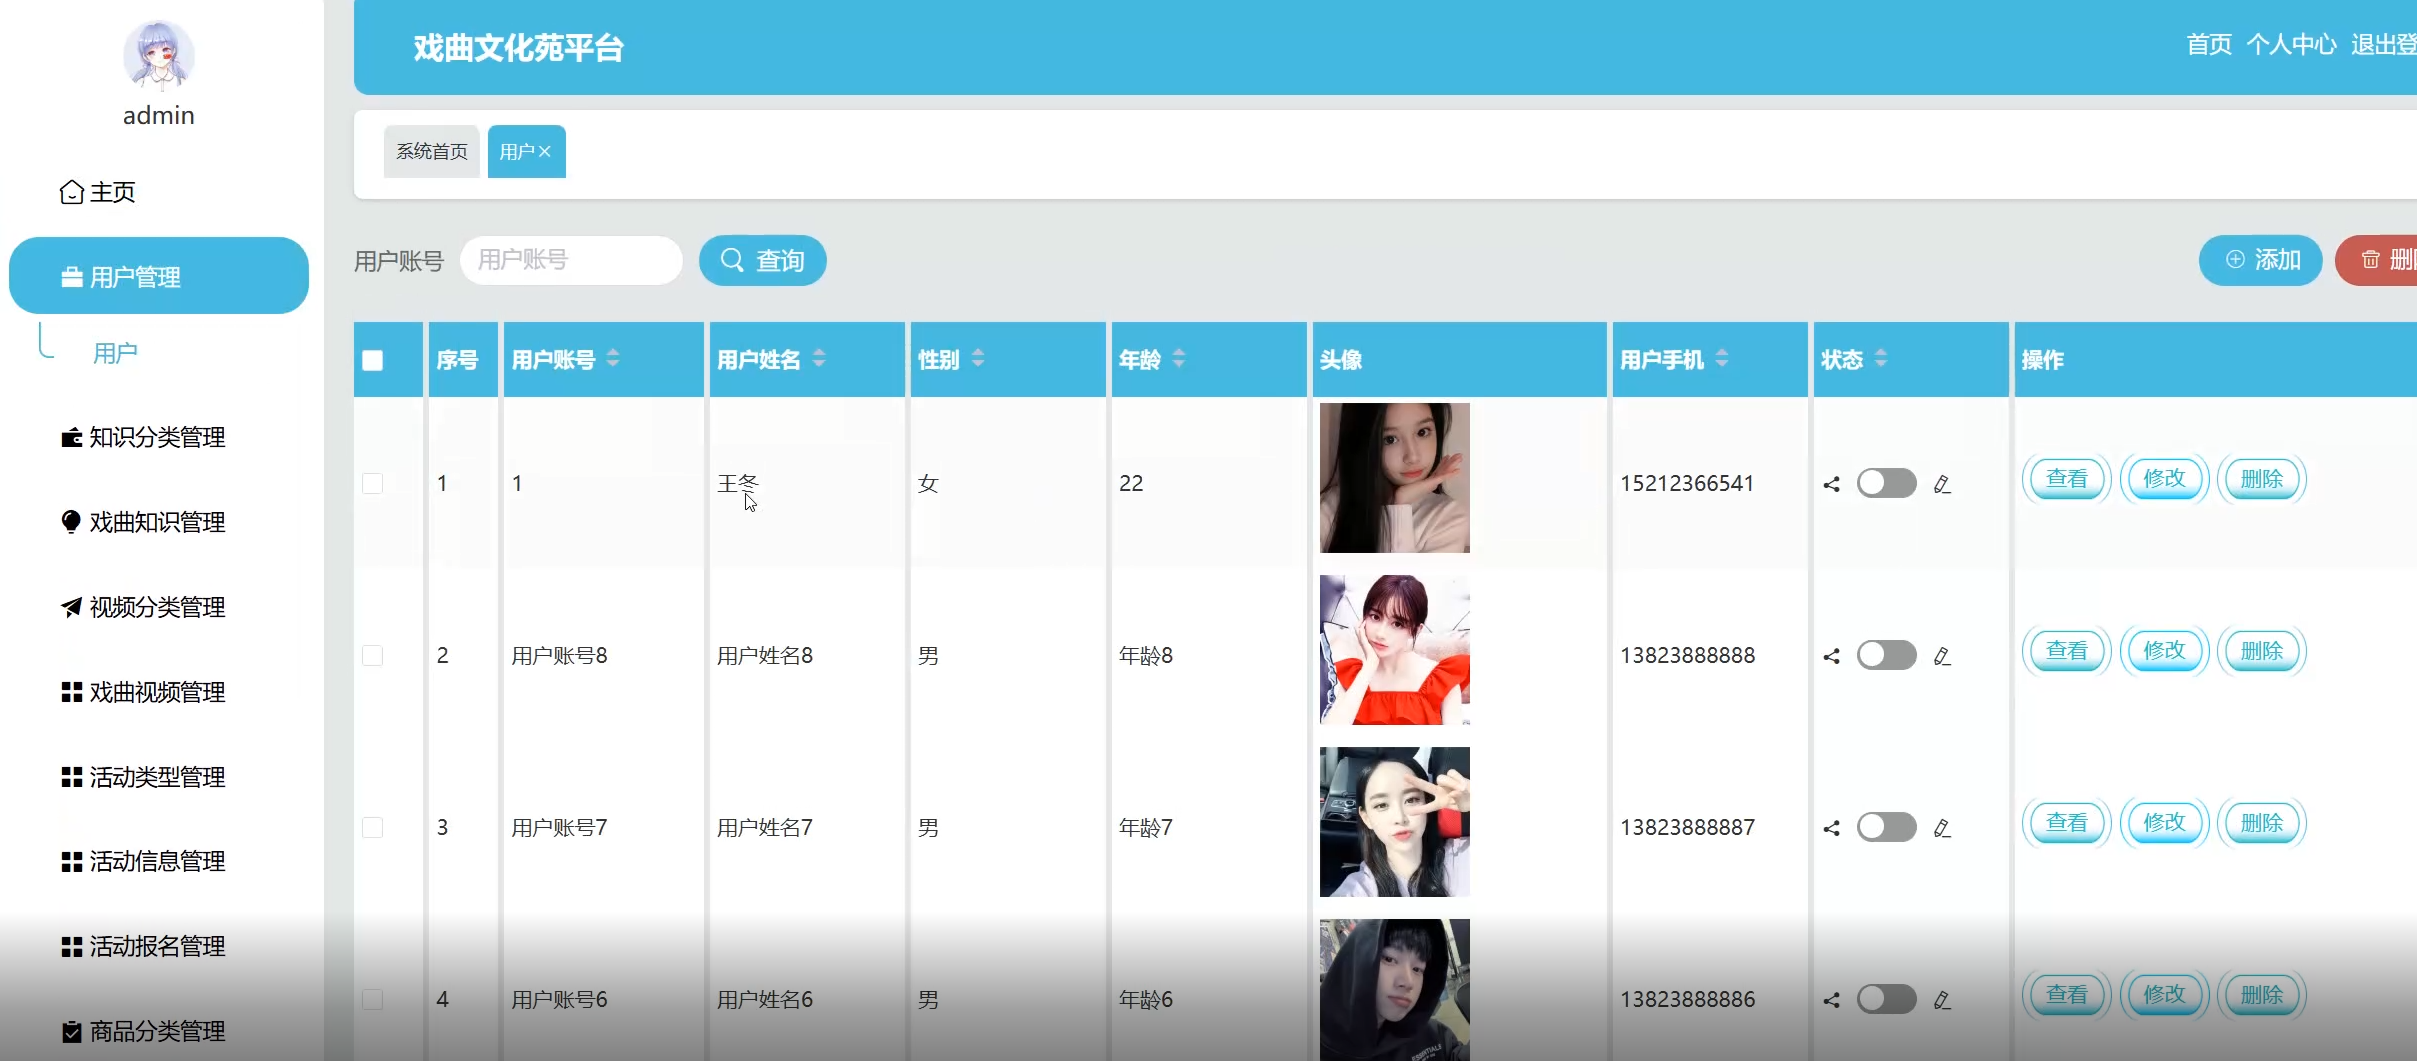This screenshot has width=2417, height=1061.
Task: Tick the select-all checkbox in table header
Action: point(373,360)
